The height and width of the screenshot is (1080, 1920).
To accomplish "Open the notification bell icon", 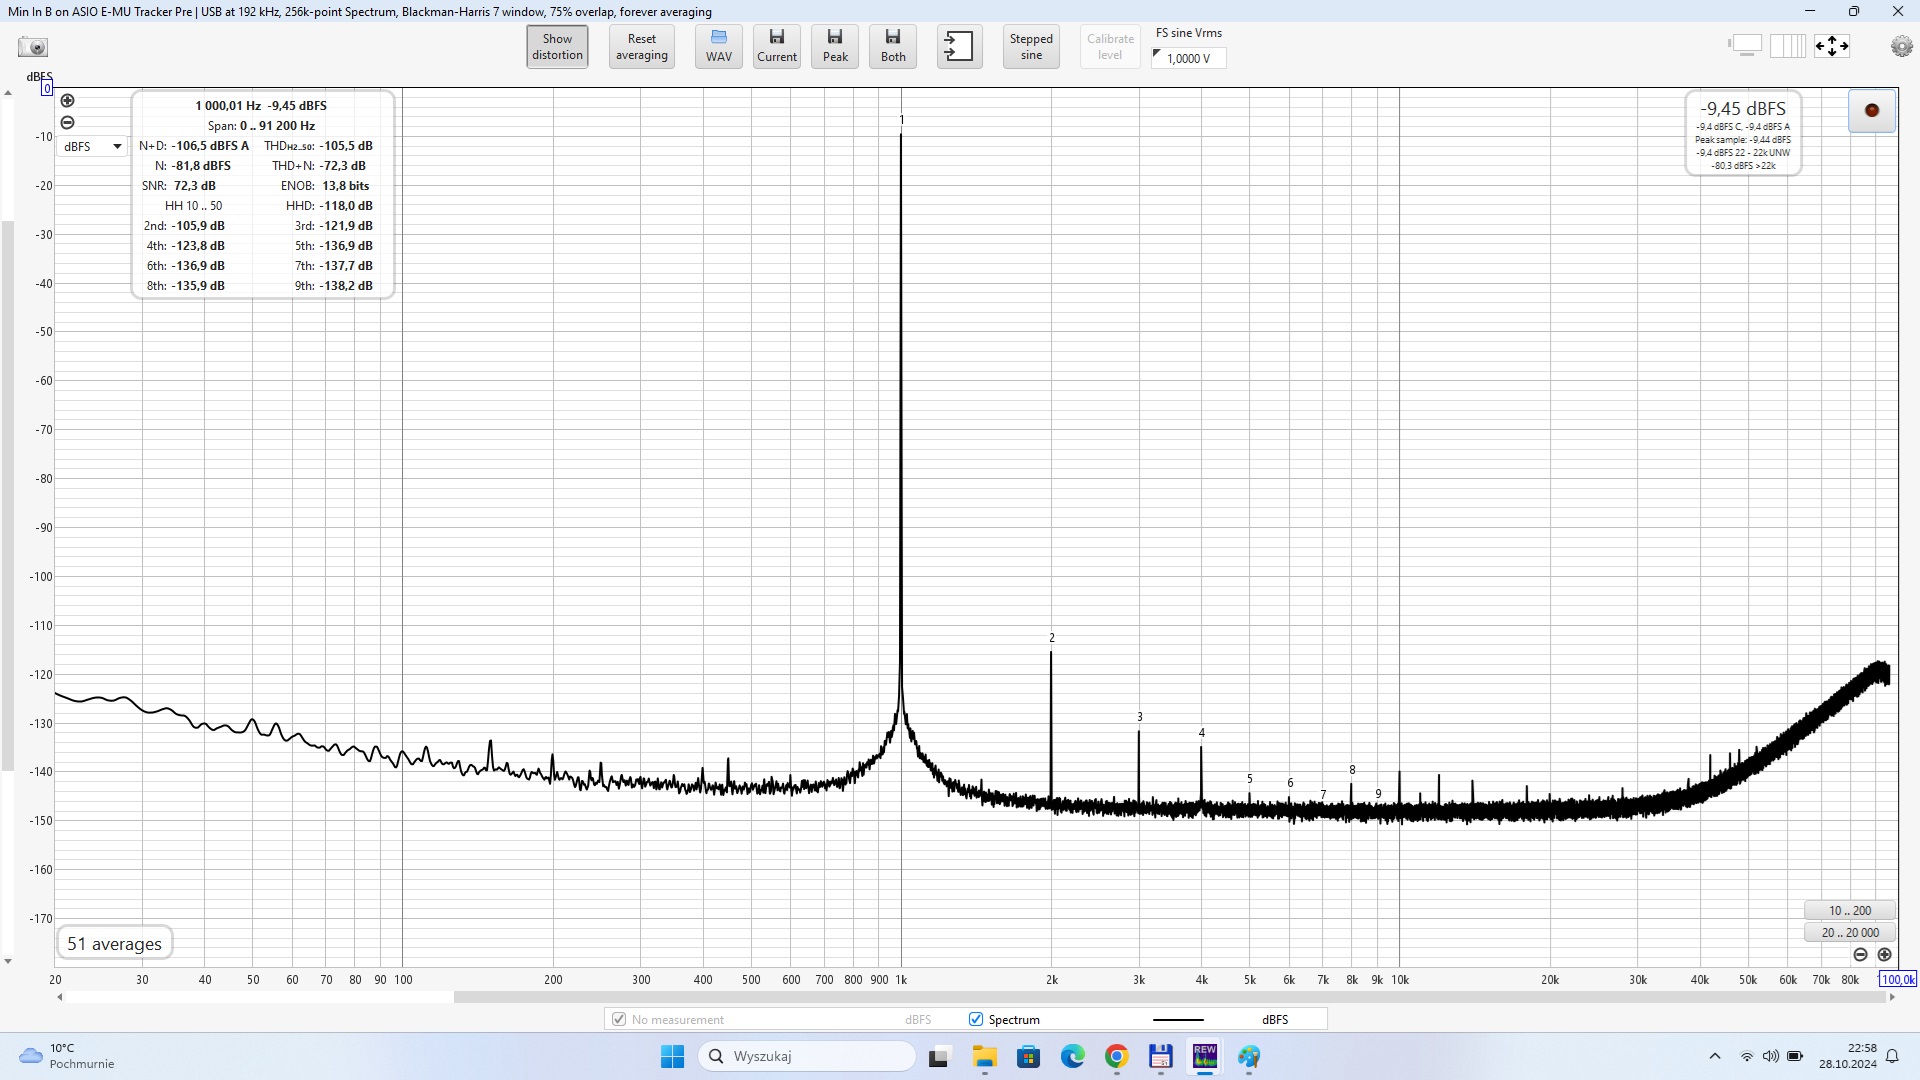I will (x=1892, y=1056).
